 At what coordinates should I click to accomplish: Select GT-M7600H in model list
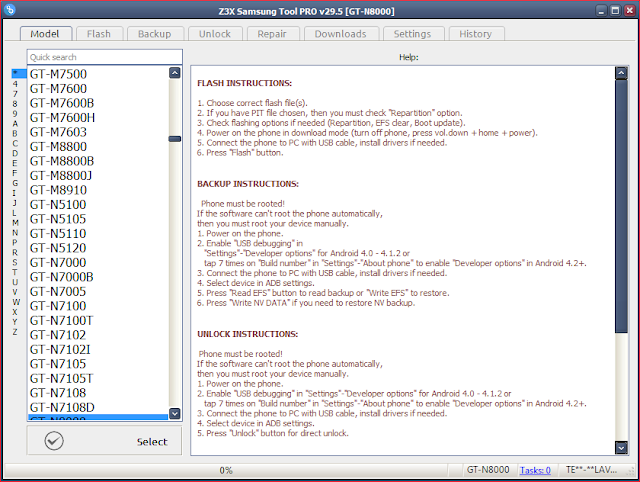coord(98,118)
